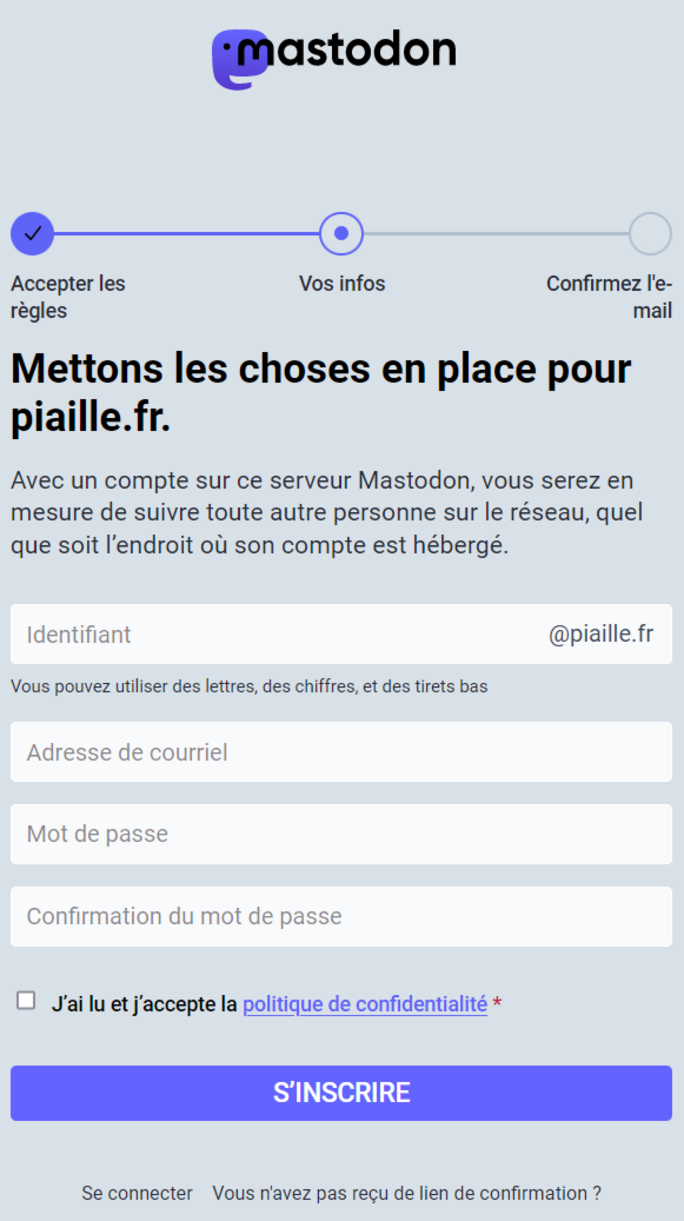
Task: Open the missing confirmation link help link
Action: point(407,1193)
